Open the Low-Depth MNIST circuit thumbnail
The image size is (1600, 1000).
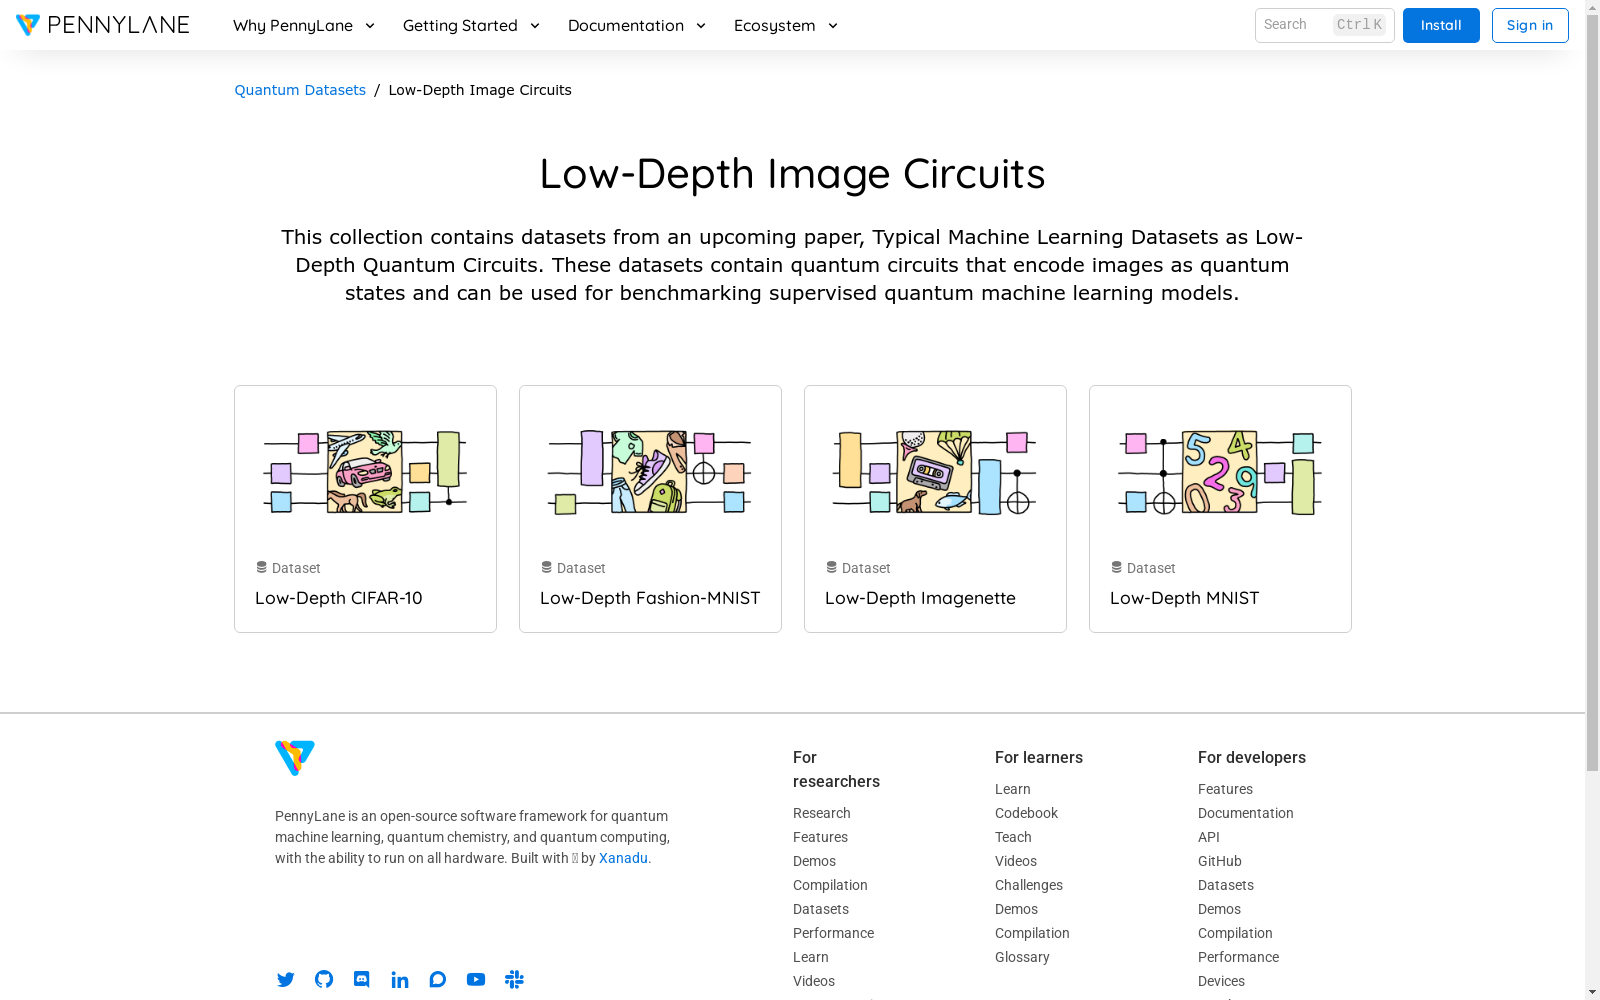click(1220, 472)
